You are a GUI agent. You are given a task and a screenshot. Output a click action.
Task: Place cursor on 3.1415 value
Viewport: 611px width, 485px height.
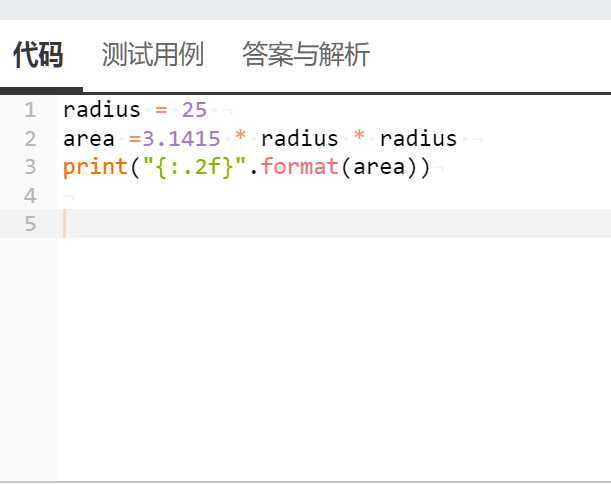[182, 139]
